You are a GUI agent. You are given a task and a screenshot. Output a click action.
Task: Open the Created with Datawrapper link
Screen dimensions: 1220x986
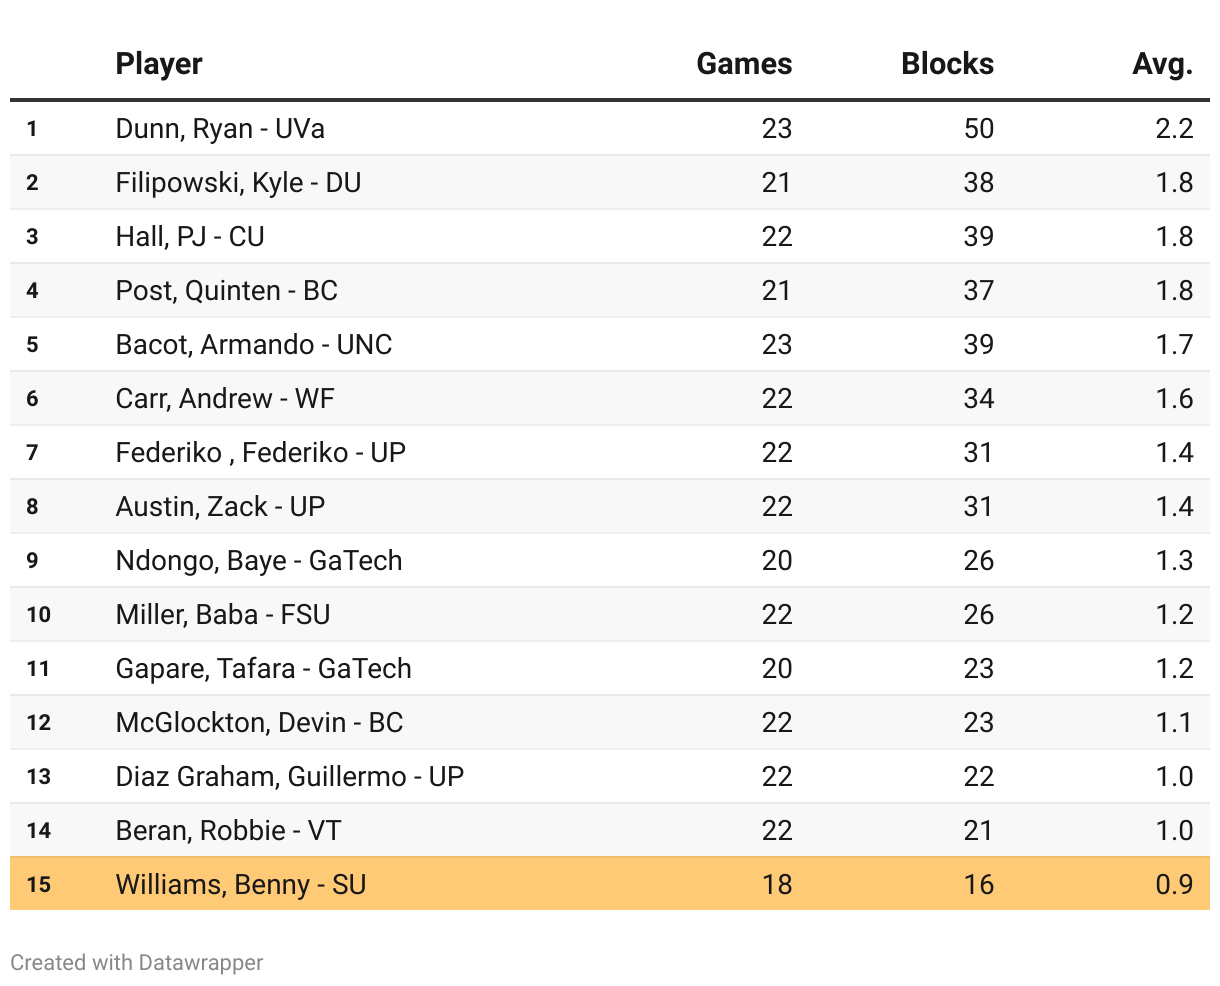pos(137,963)
